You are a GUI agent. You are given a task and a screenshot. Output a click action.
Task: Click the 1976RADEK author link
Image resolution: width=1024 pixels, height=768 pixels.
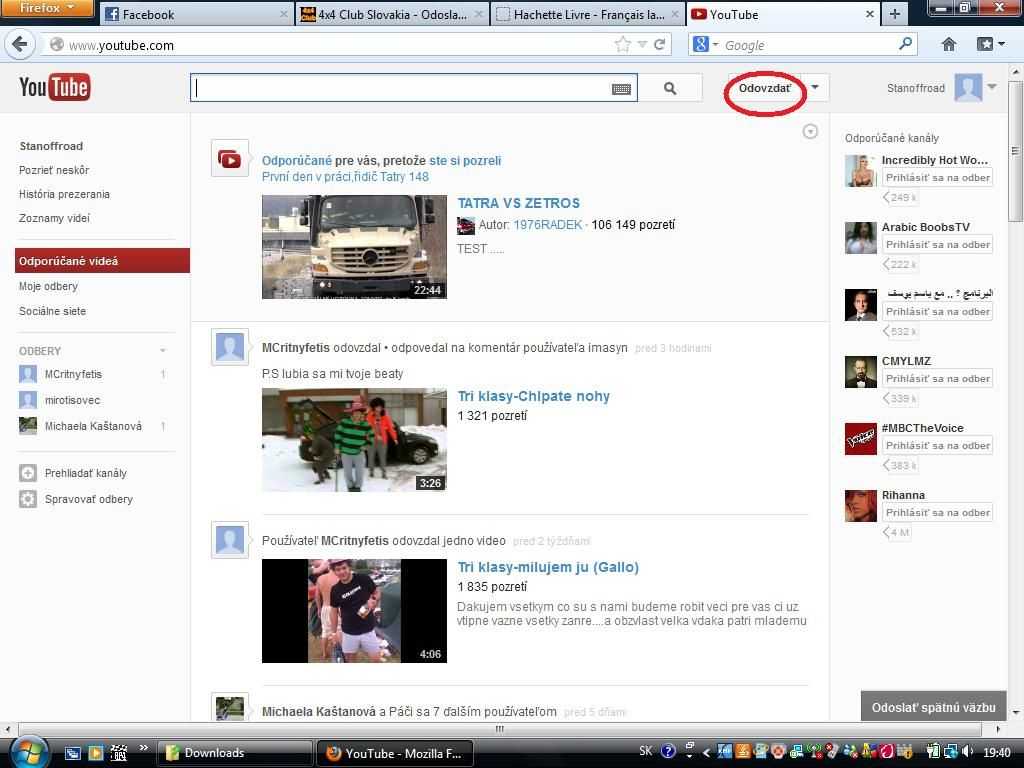click(x=547, y=225)
